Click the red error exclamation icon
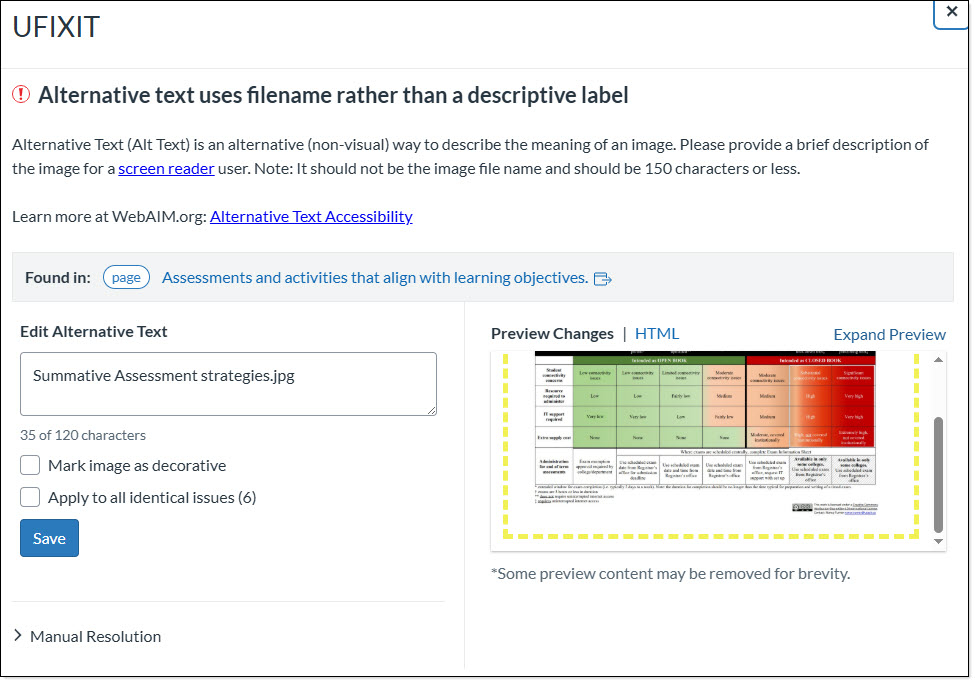The image size is (975, 683). point(21,95)
